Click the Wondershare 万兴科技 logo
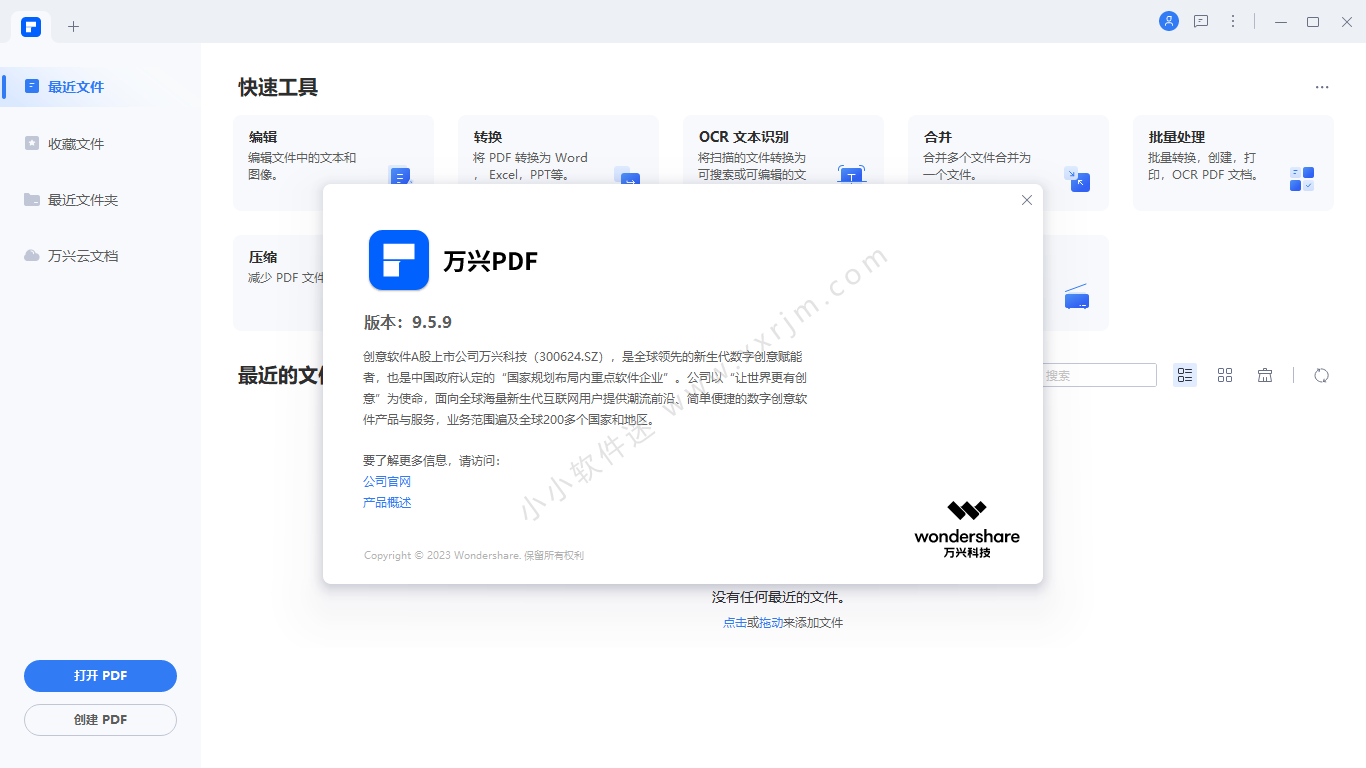Viewport: 1366px width, 768px height. point(967,529)
